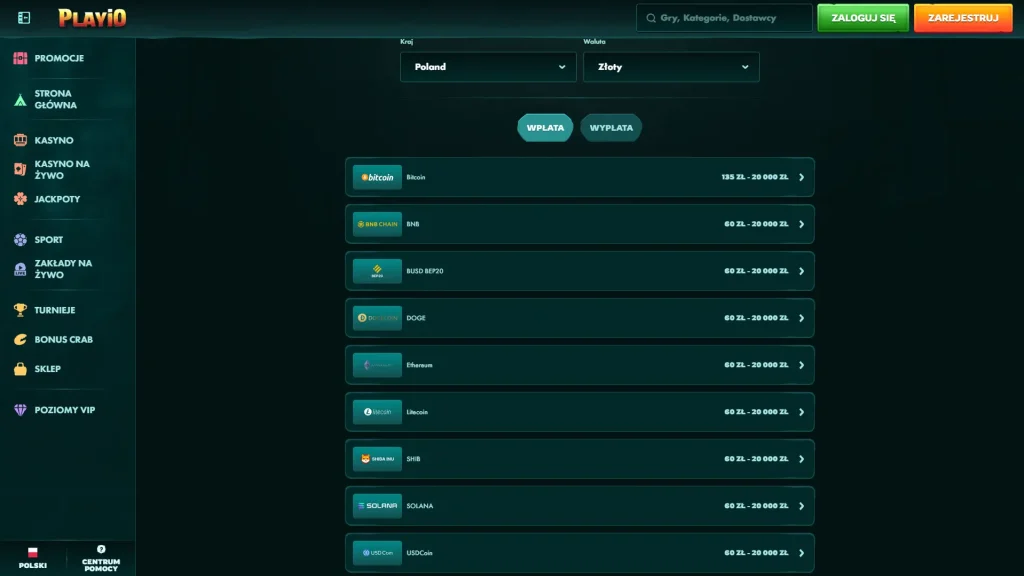The image size is (1024, 576).
Task: Click the Bitcoin logo badge
Action: (x=377, y=177)
